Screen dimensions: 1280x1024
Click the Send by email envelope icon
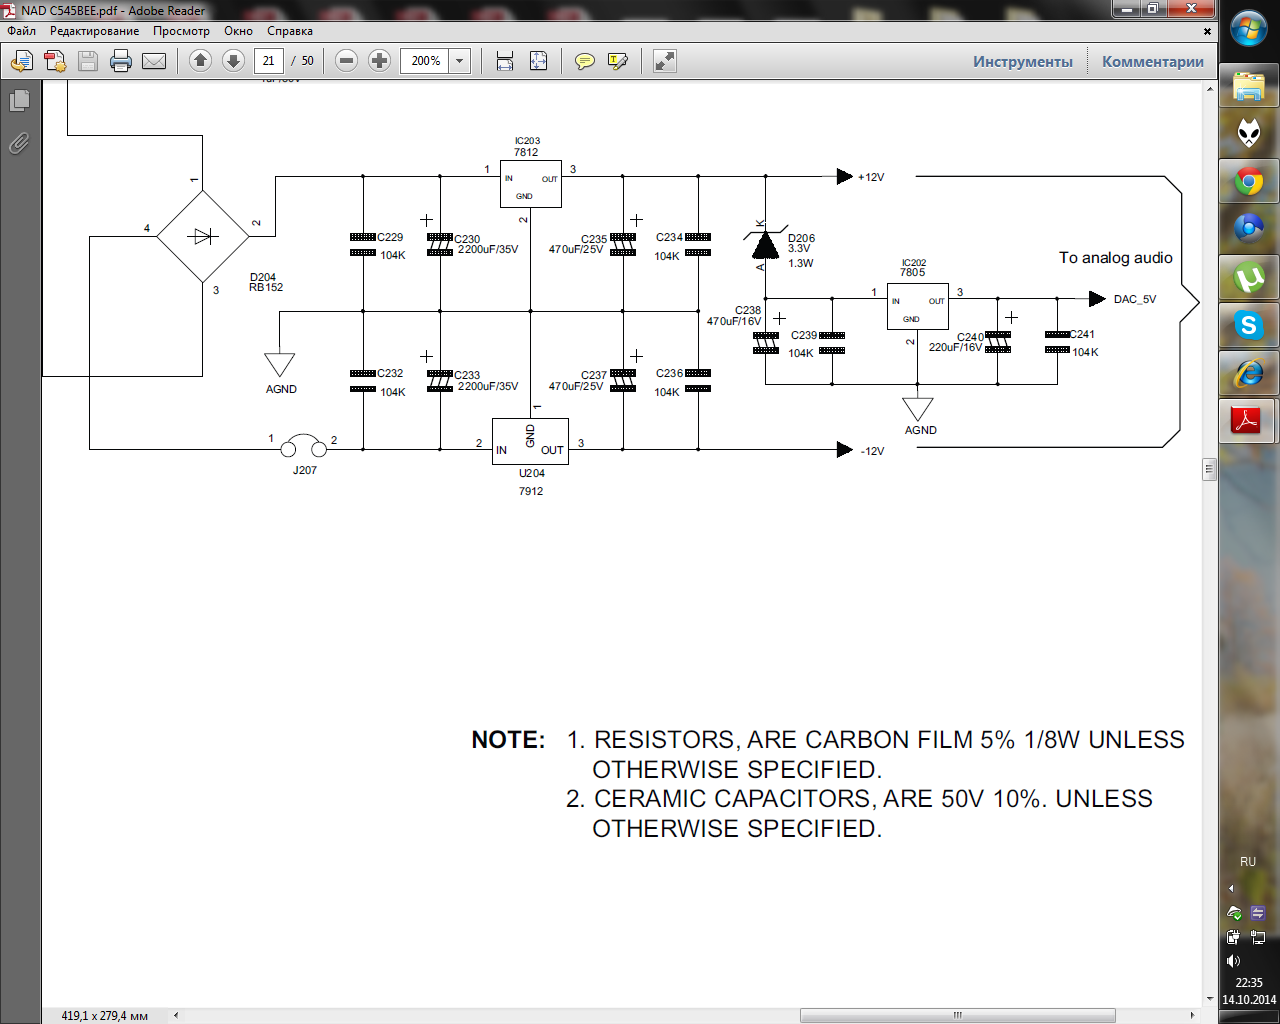(x=154, y=61)
